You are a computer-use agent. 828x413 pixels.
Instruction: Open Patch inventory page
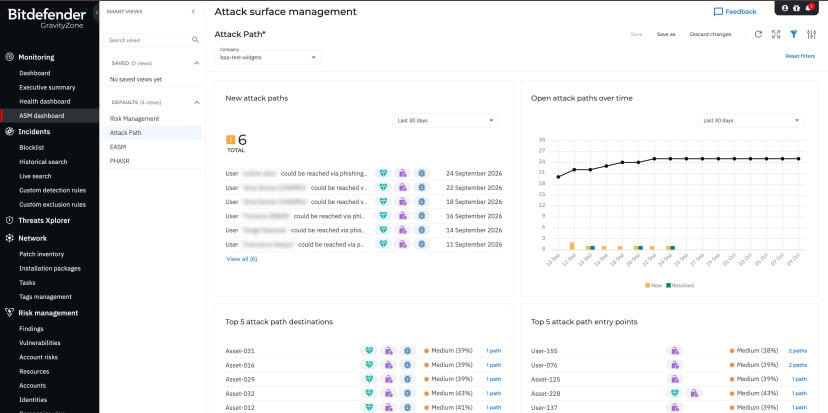[x=42, y=254]
